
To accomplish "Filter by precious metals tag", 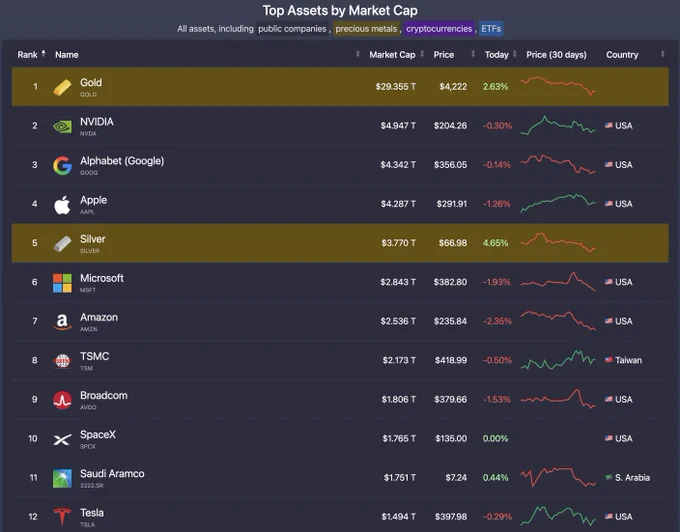I will click(366, 29).
